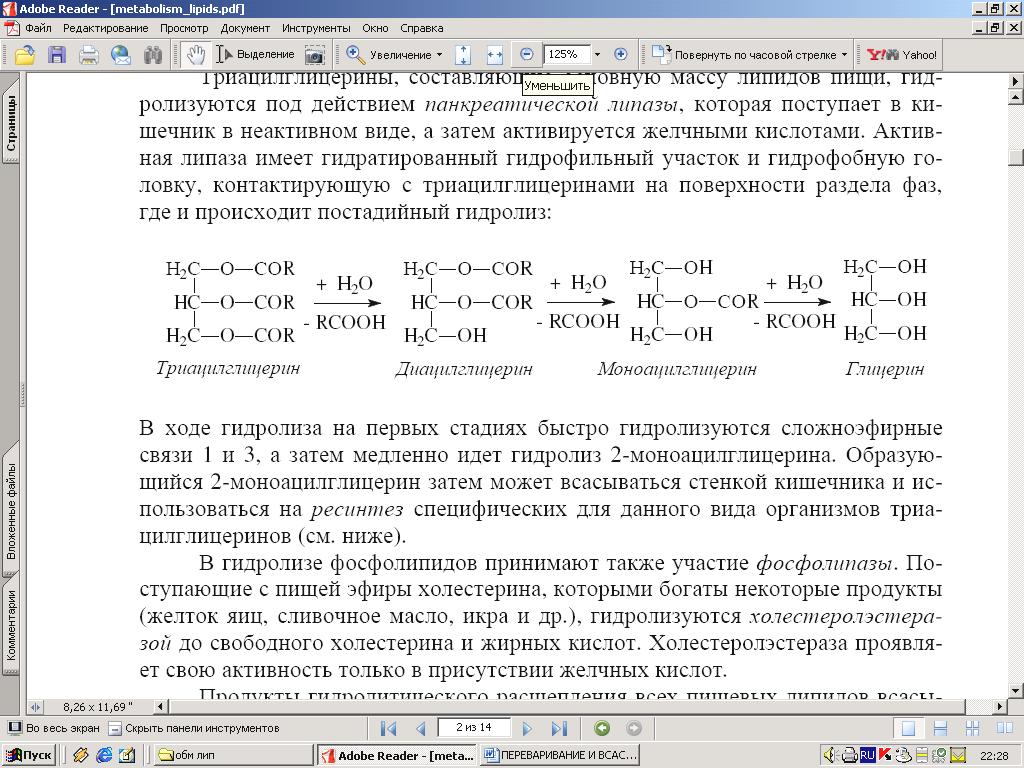
Task: Open the Страницы side panel tab
Action: 11,123
